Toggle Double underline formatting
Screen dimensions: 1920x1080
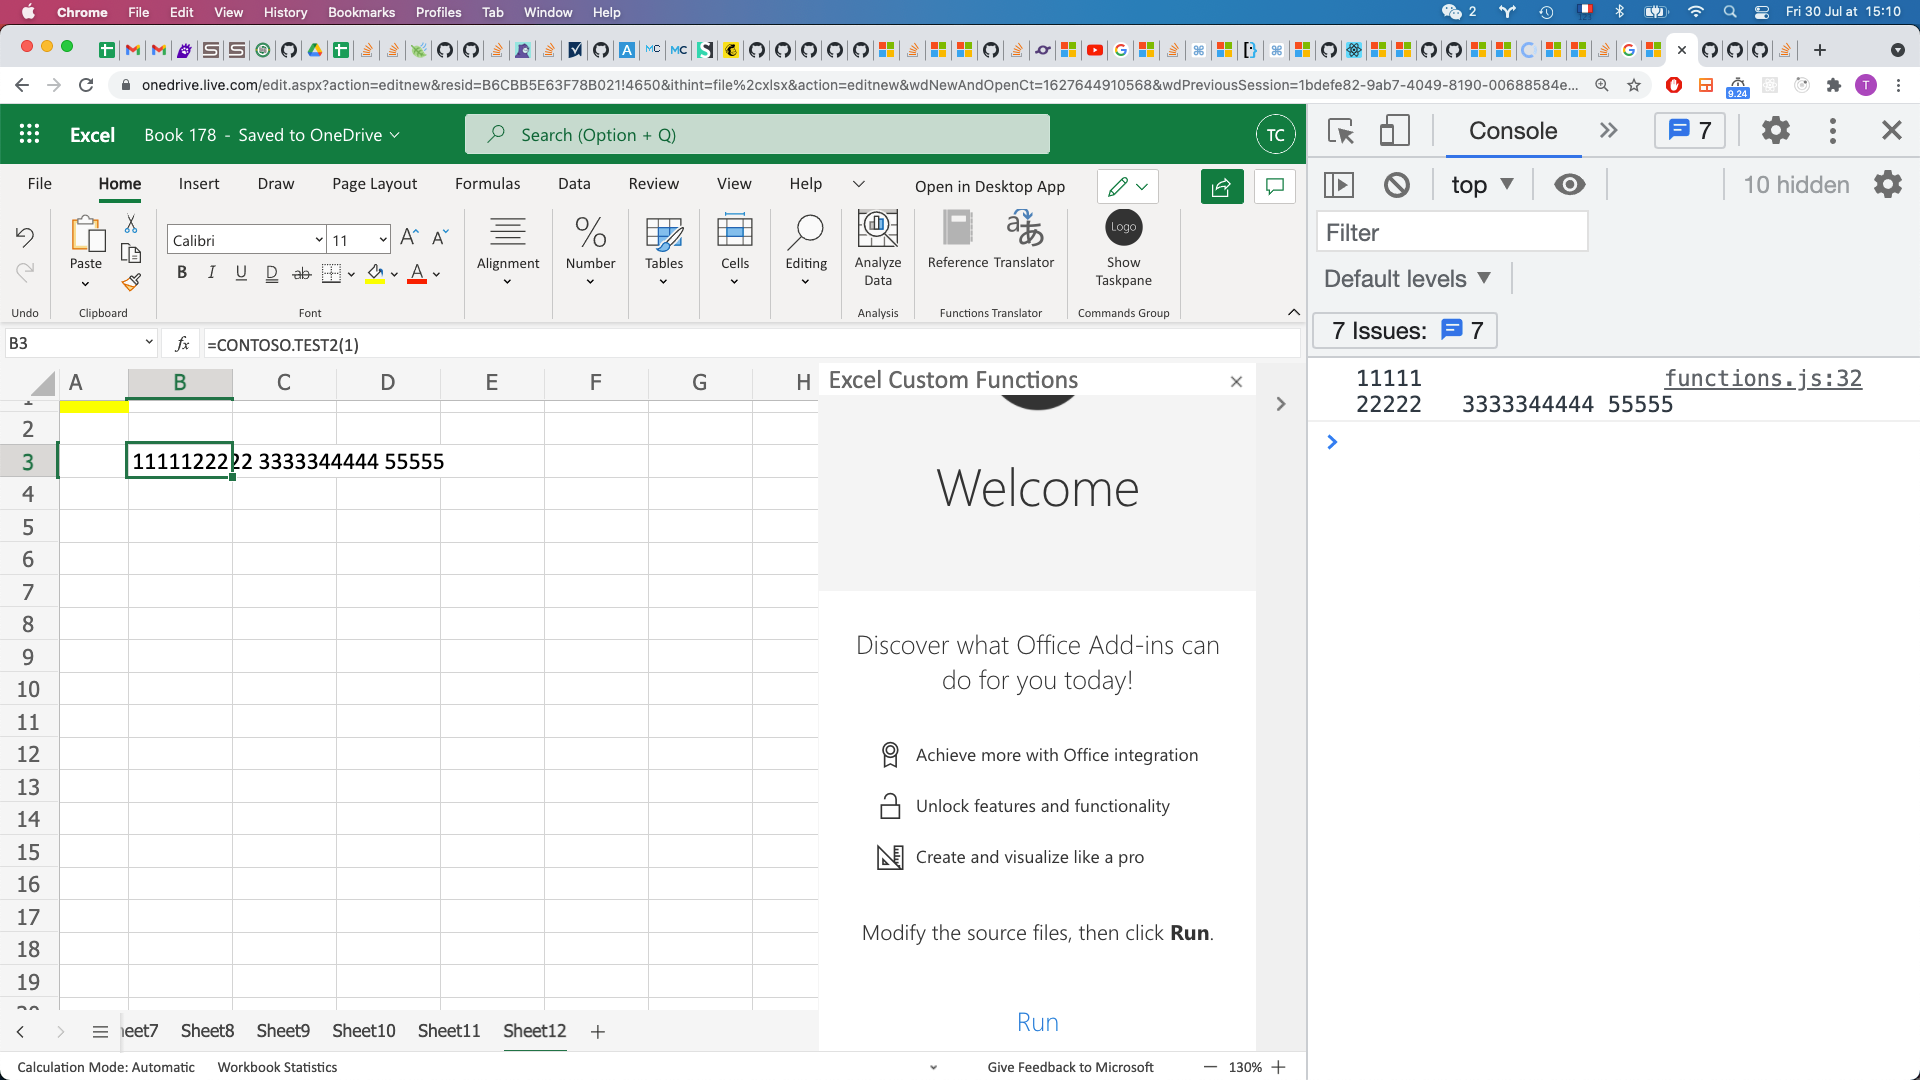[x=271, y=273]
